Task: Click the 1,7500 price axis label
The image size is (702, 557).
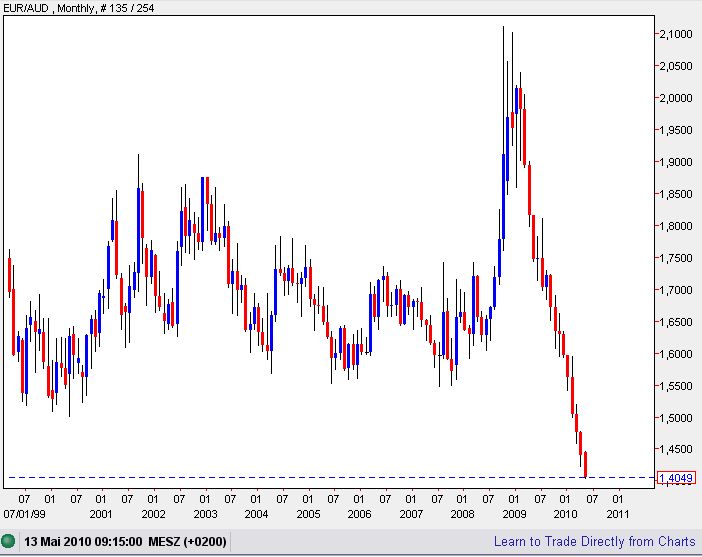Action: pyautogui.click(x=676, y=258)
